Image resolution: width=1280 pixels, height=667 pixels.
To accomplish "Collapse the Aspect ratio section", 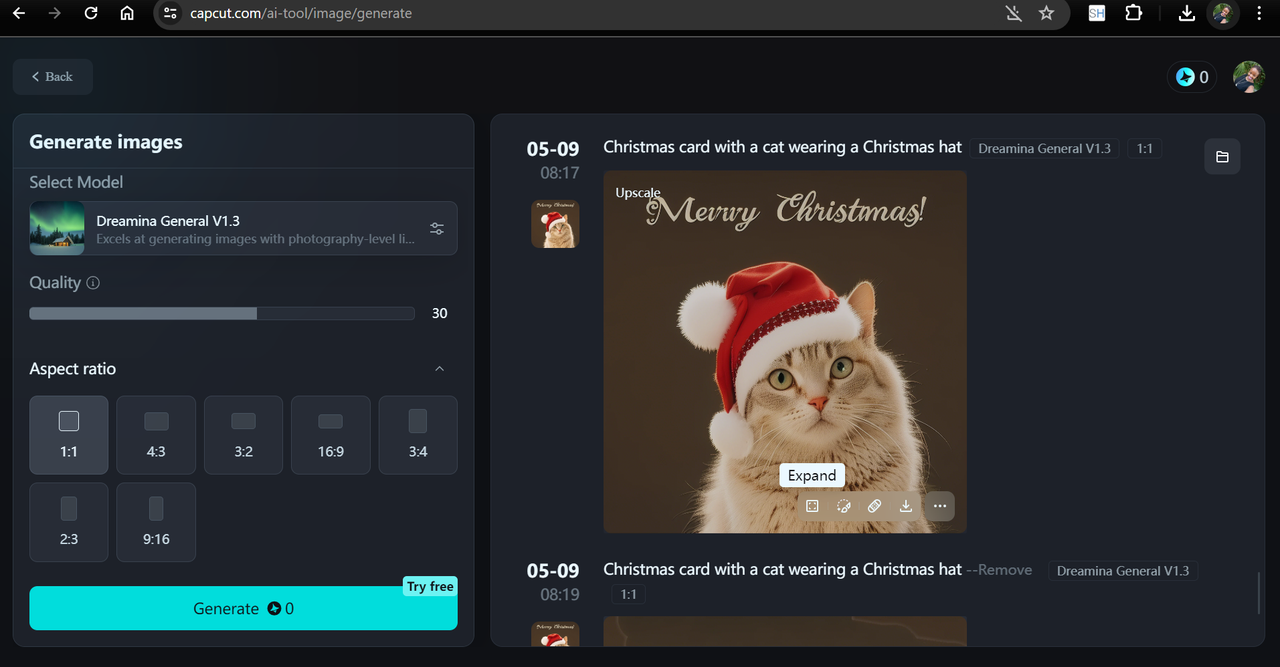I will 439,369.
